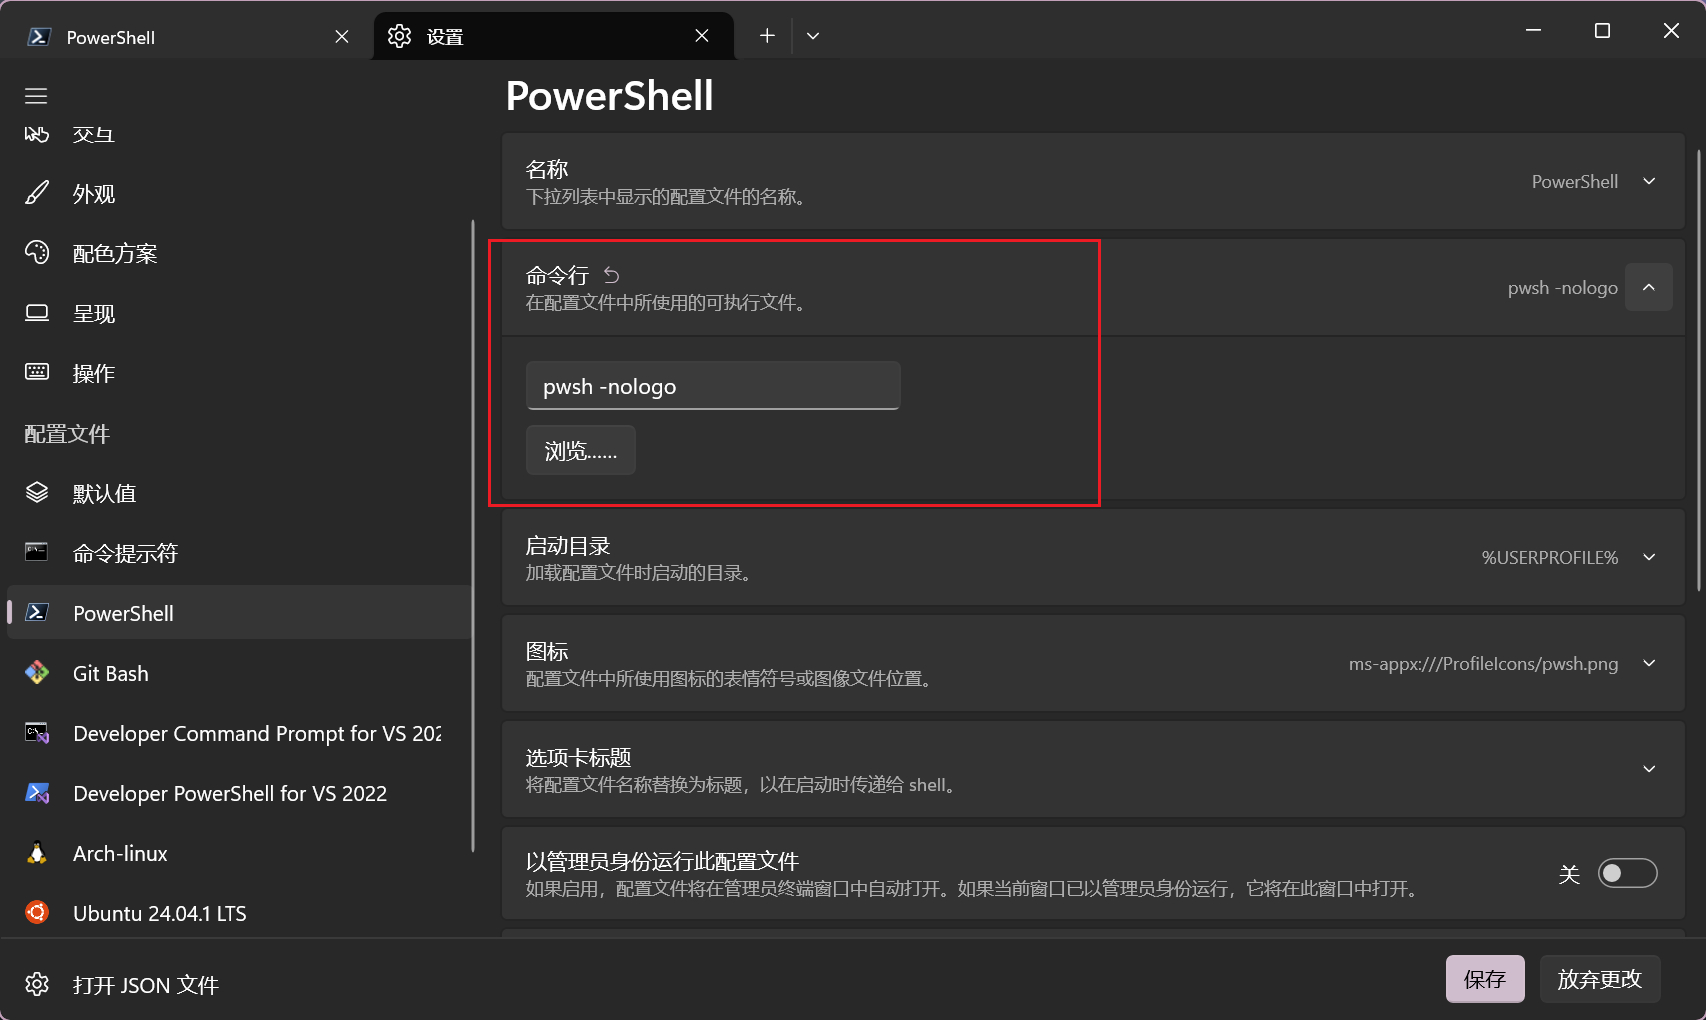Image resolution: width=1706 pixels, height=1020 pixels.
Task: Select the 命令提示符 profile
Action: tap(239, 553)
